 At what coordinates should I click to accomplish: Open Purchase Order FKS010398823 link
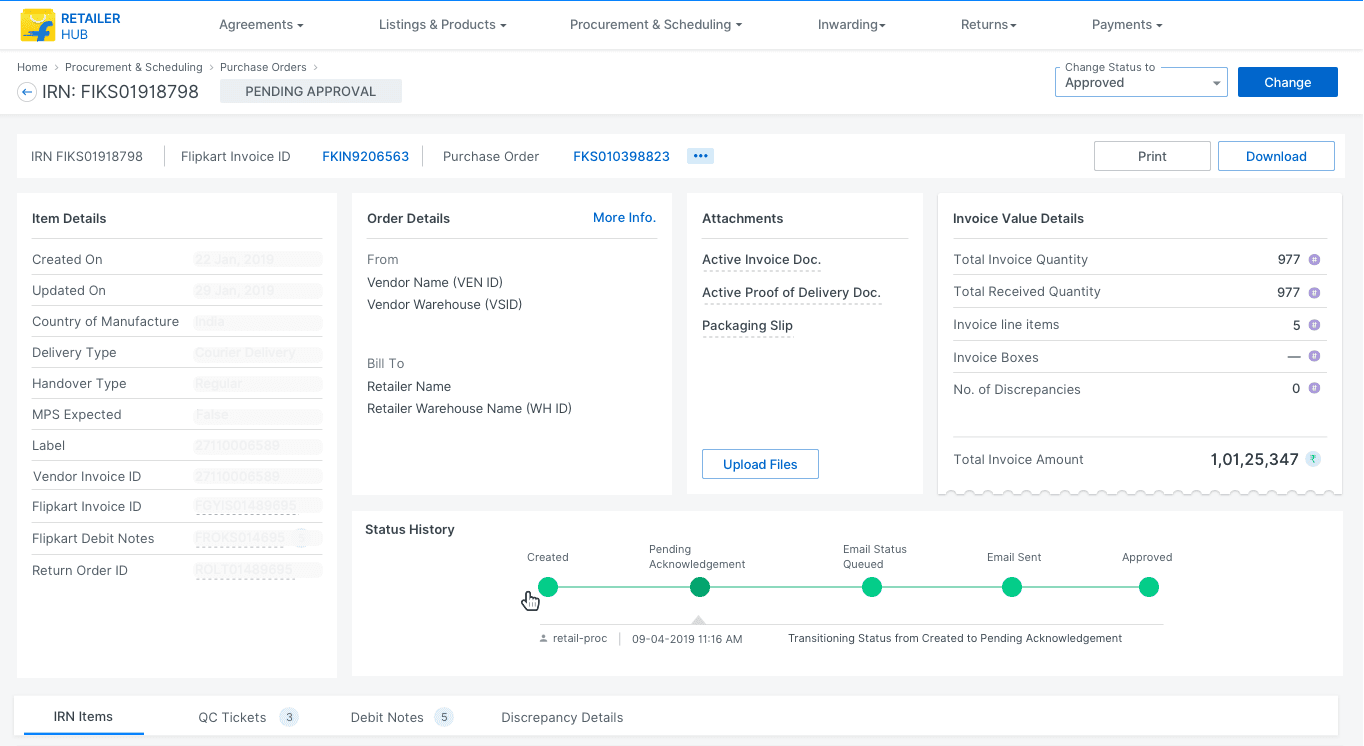621,156
